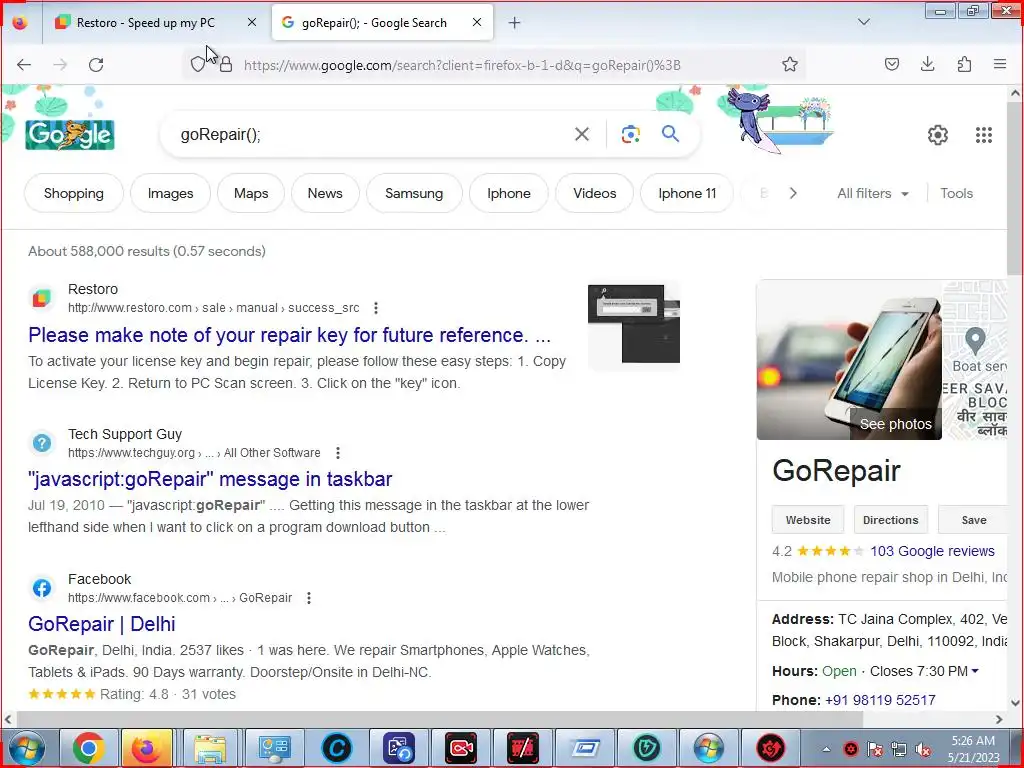Open Restoro repair key result link
1024x768 pixels.
[x=289, y=335]
